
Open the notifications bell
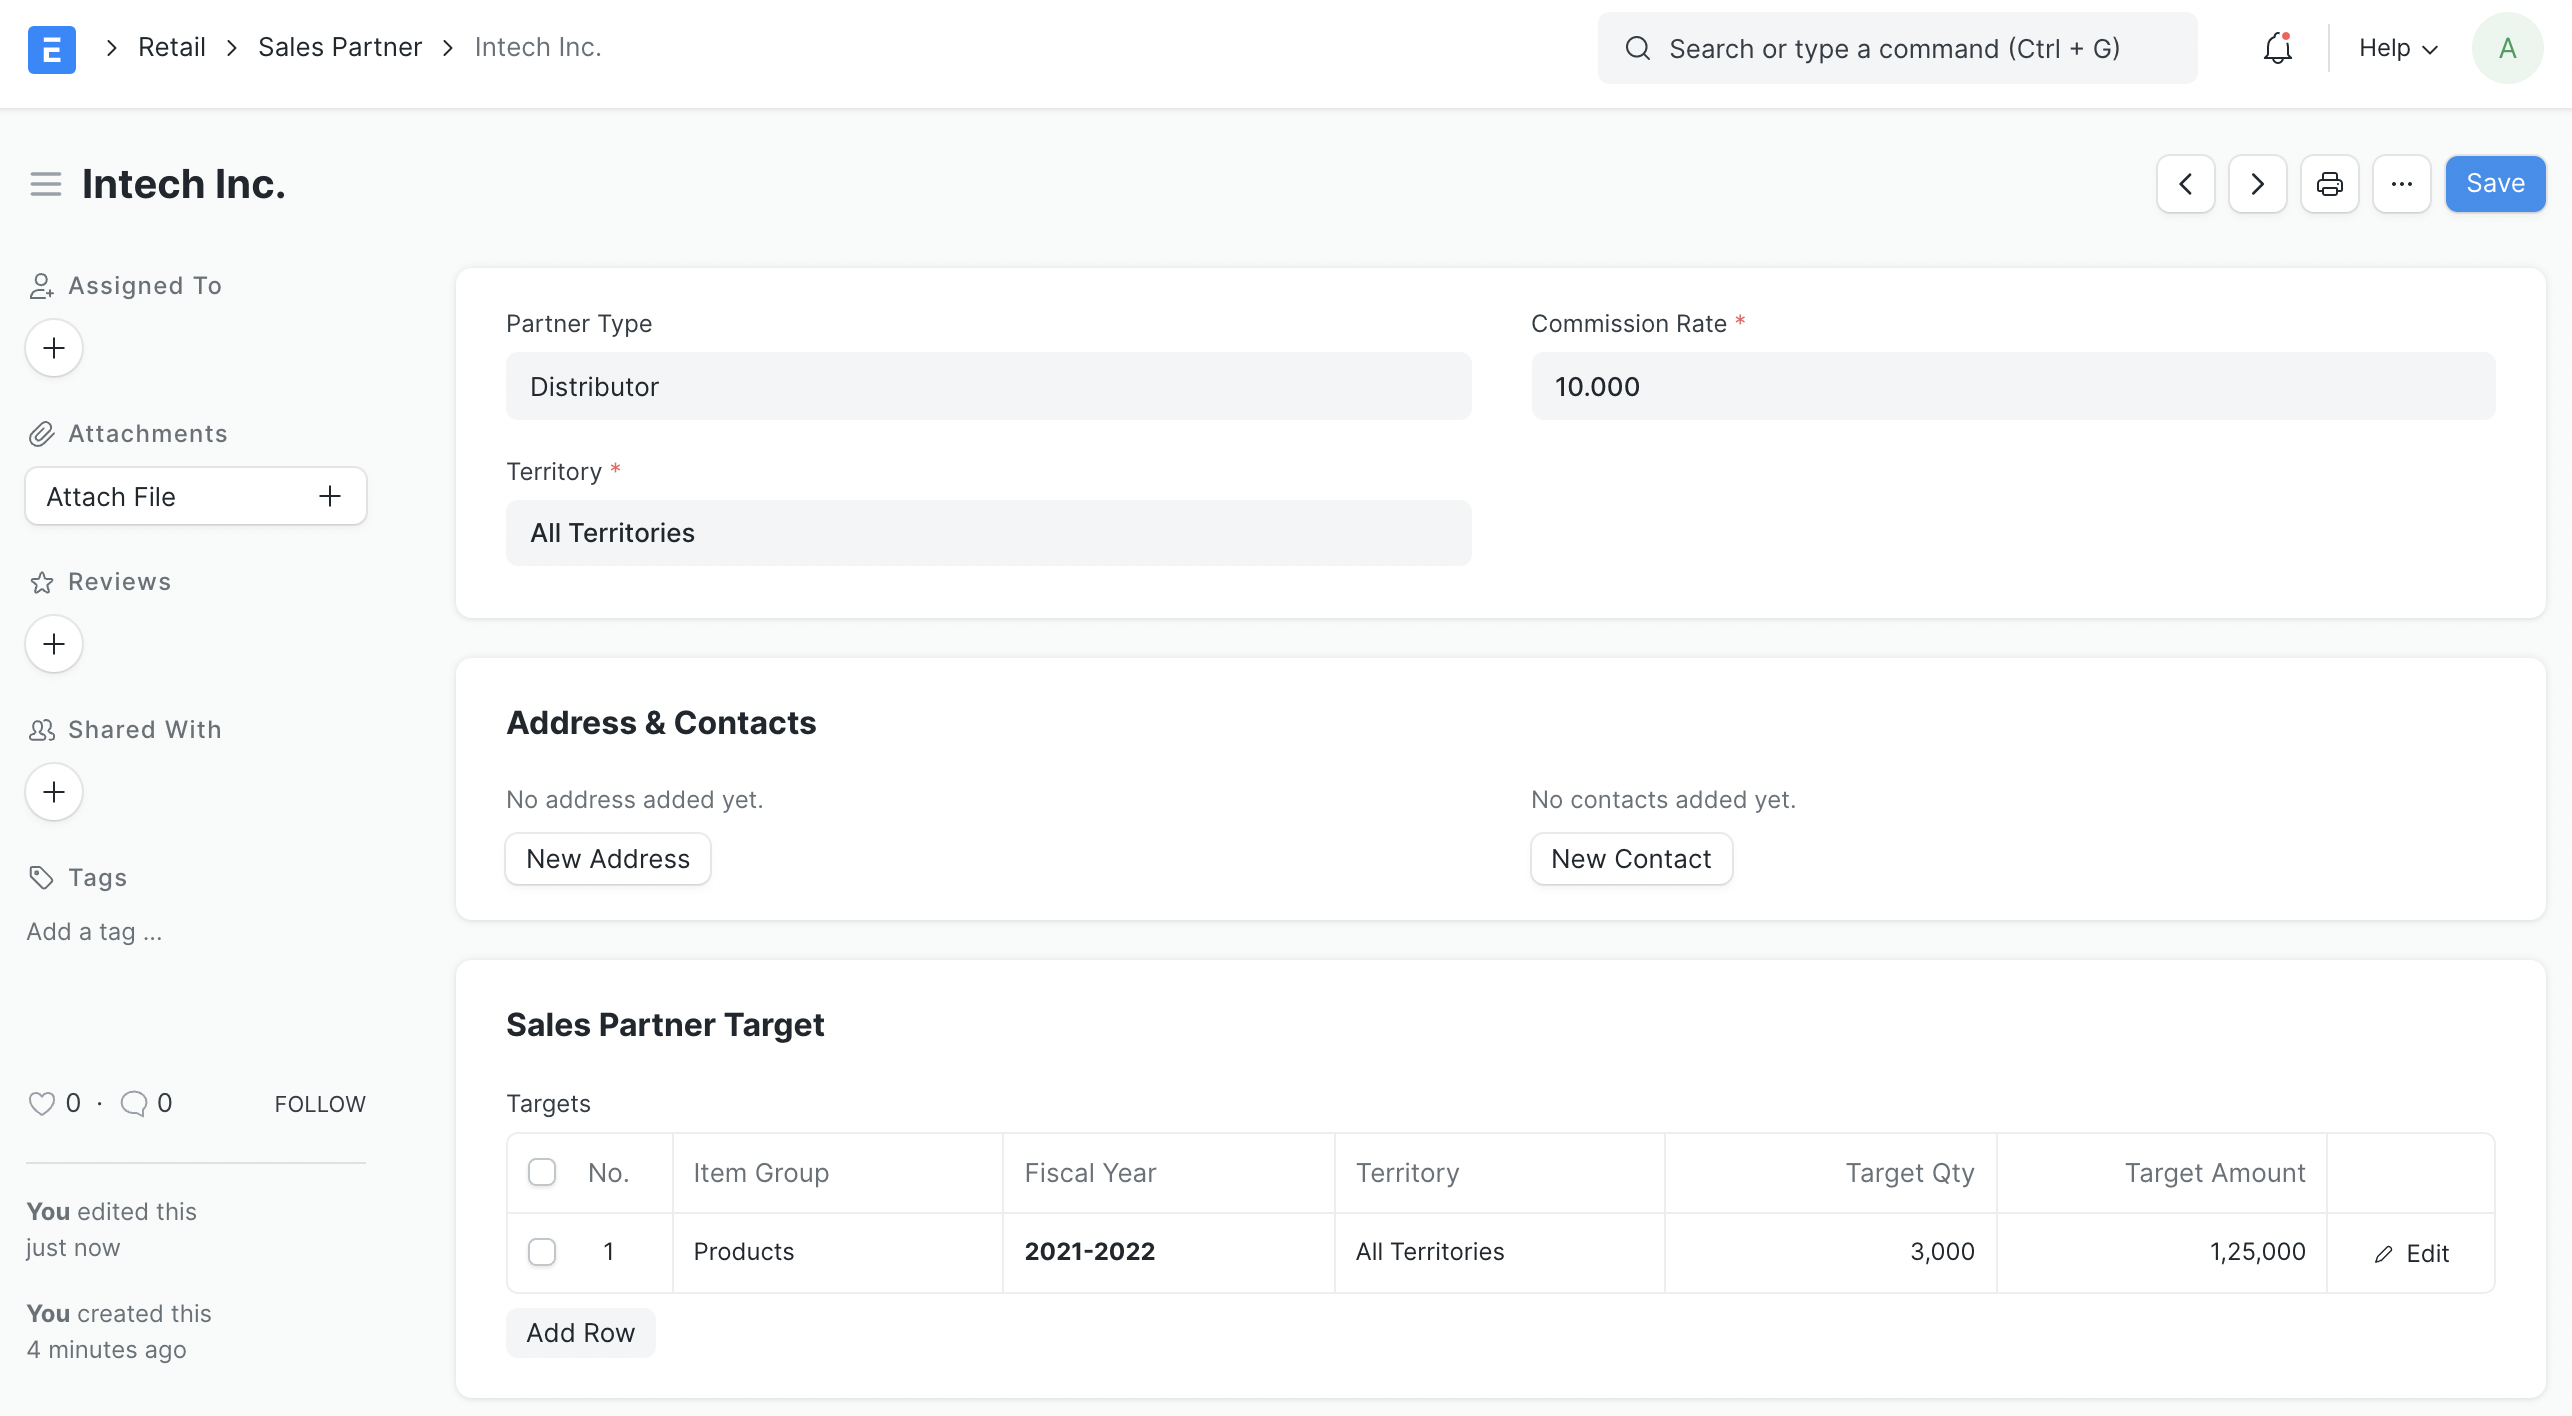[x=2277, y=48]
